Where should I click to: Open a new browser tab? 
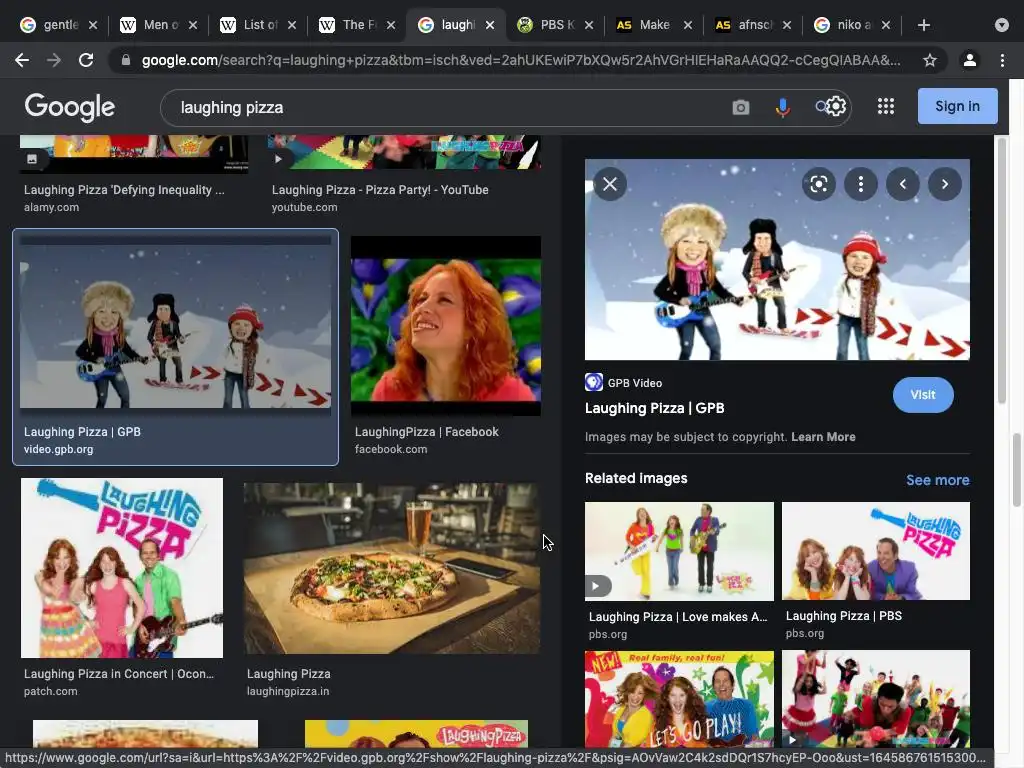(x=923, y=25)
